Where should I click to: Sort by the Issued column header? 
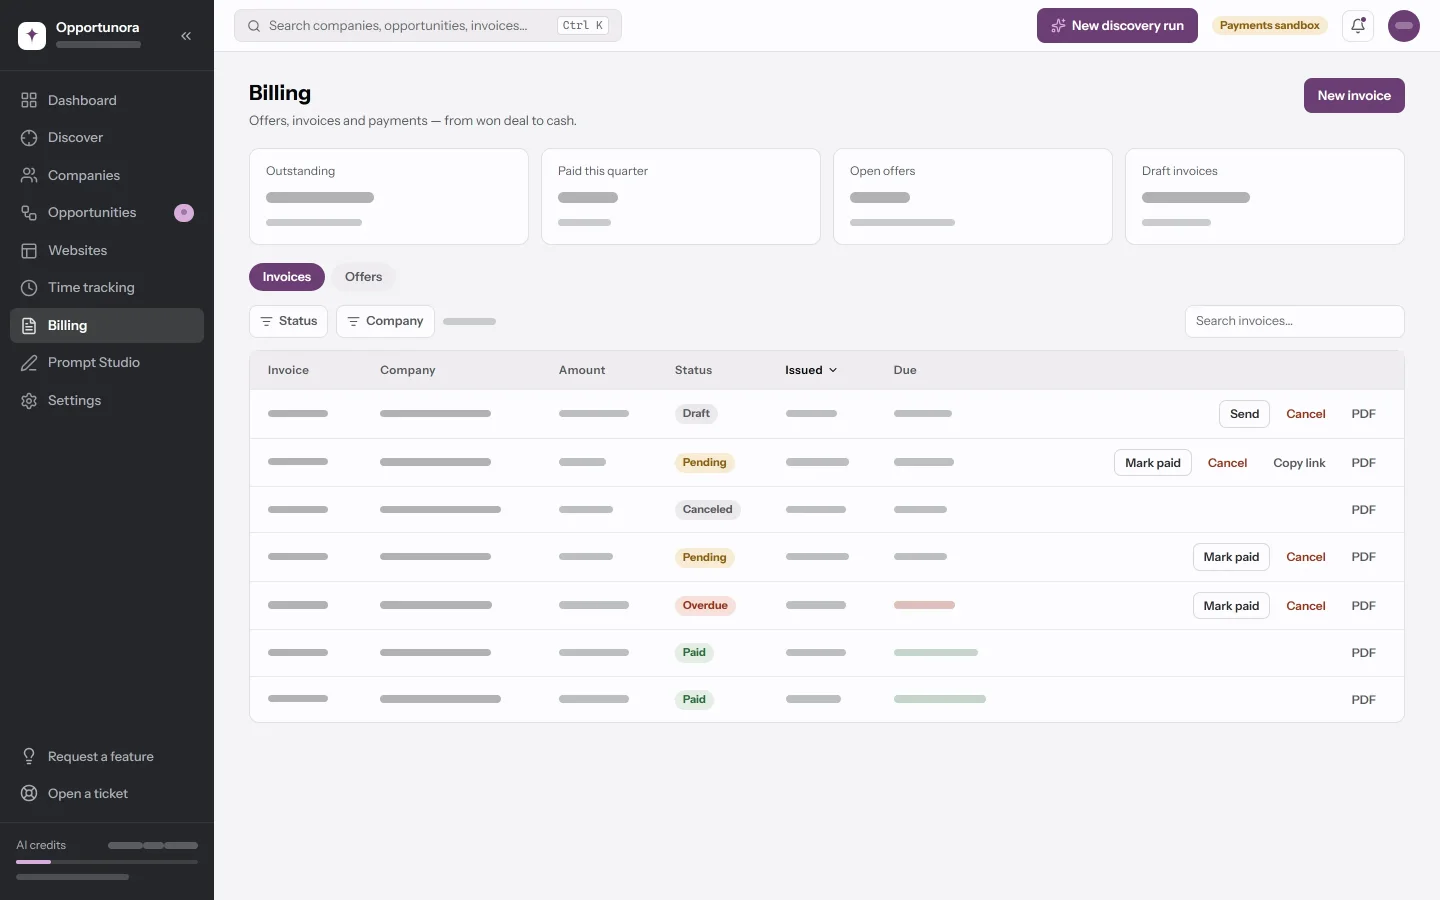811,370
